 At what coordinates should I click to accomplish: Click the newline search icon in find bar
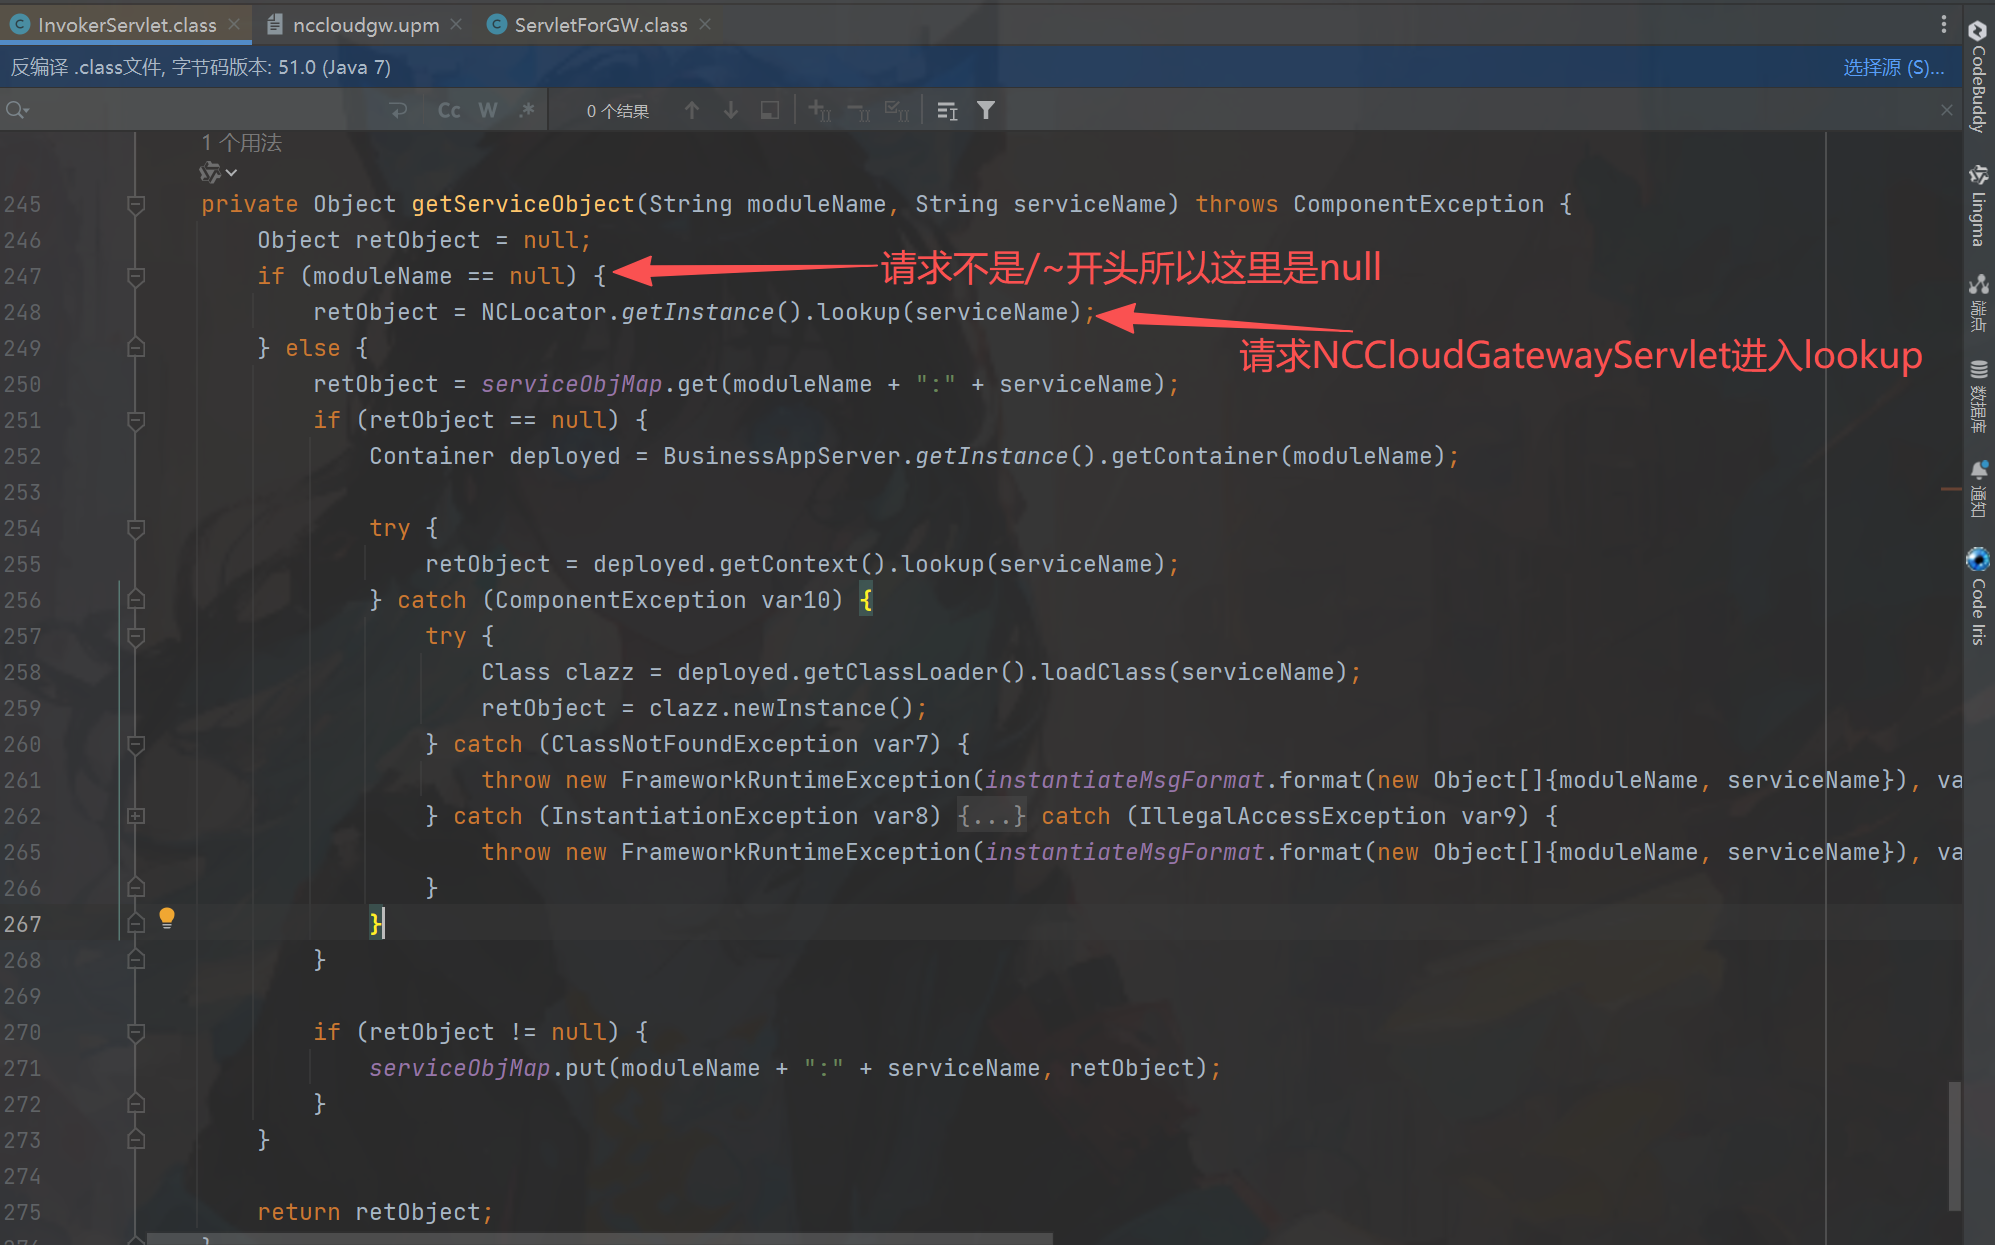pos(399,111)
